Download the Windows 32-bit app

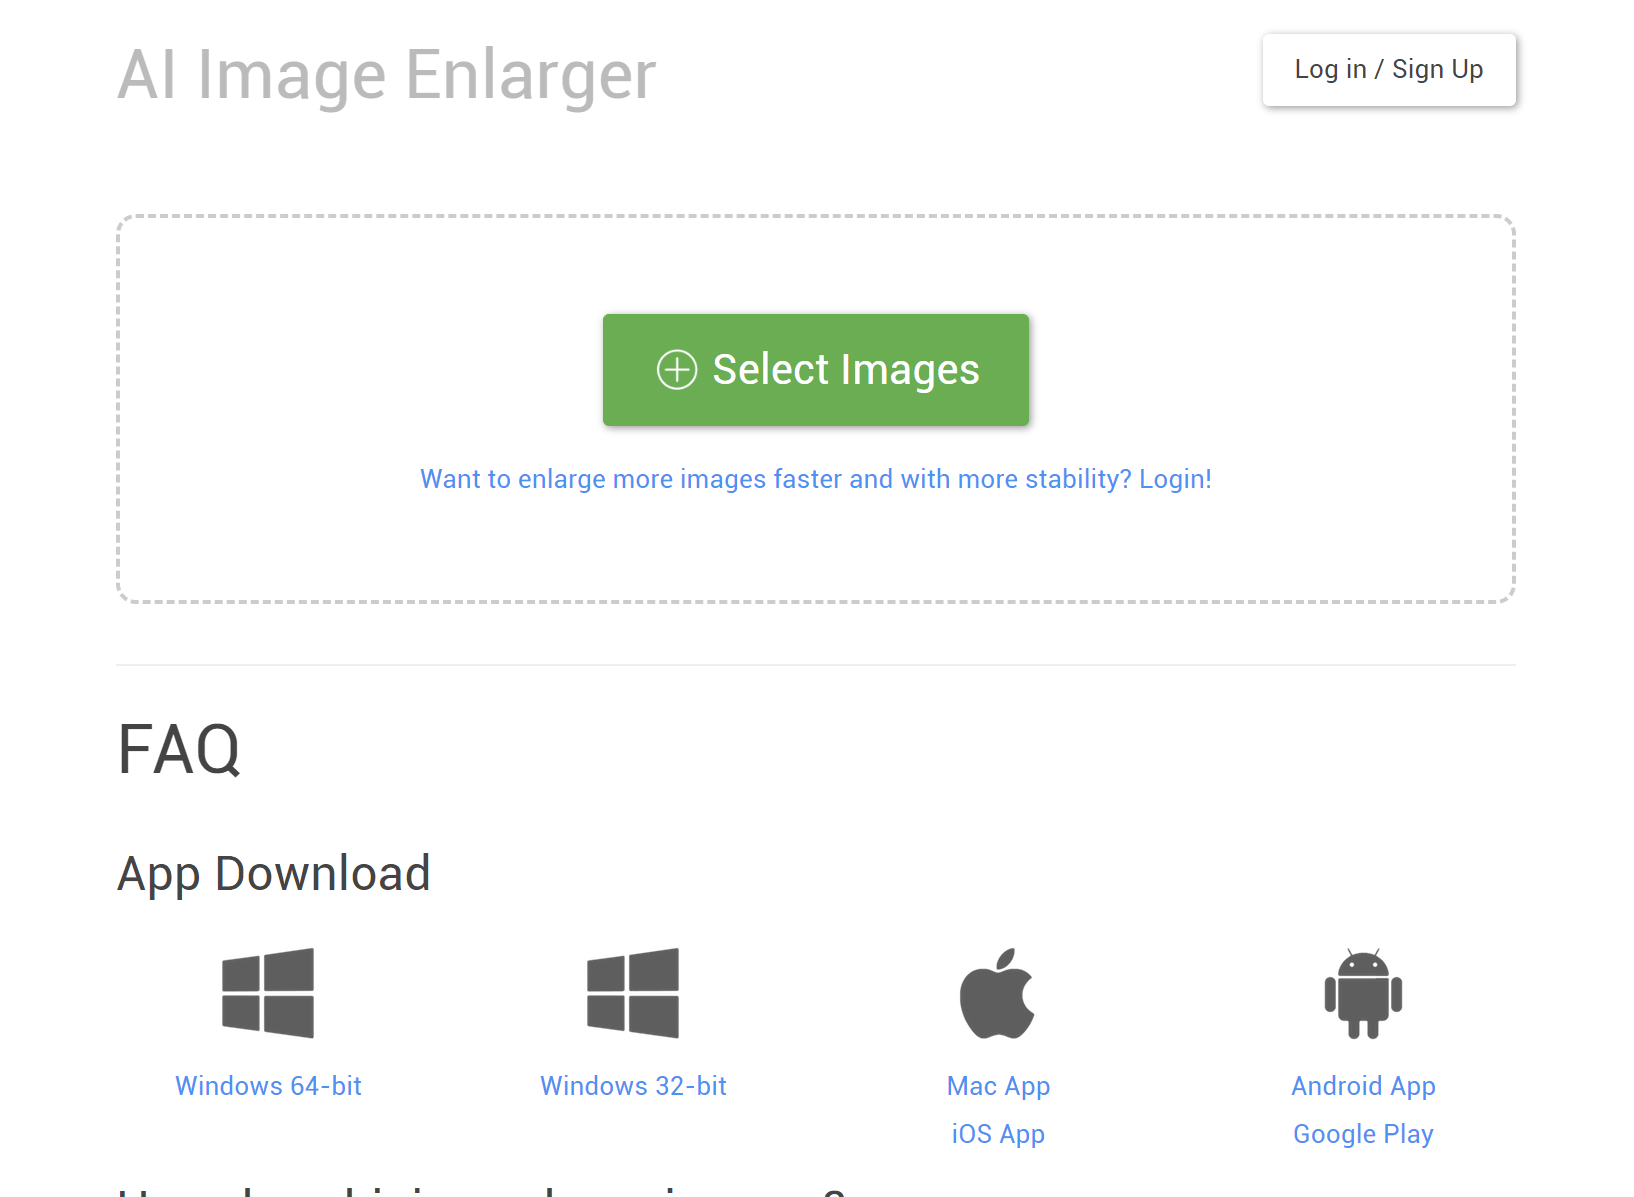[632, 1086]
